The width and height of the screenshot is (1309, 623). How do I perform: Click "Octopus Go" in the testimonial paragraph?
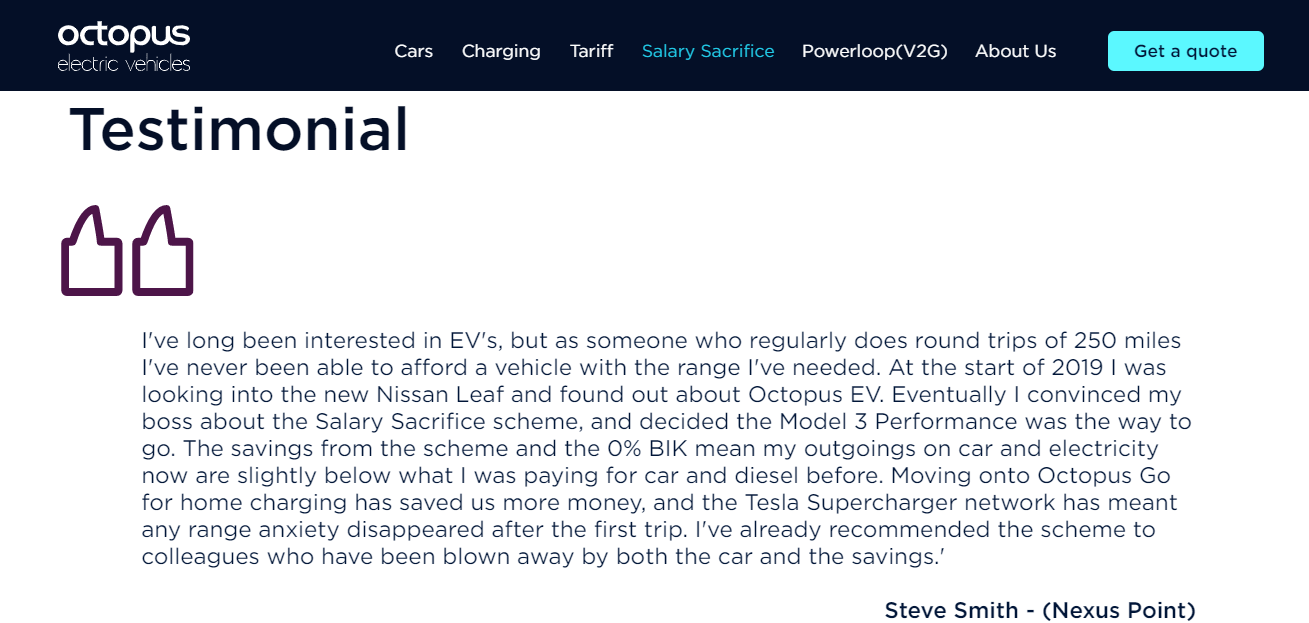1103,475
